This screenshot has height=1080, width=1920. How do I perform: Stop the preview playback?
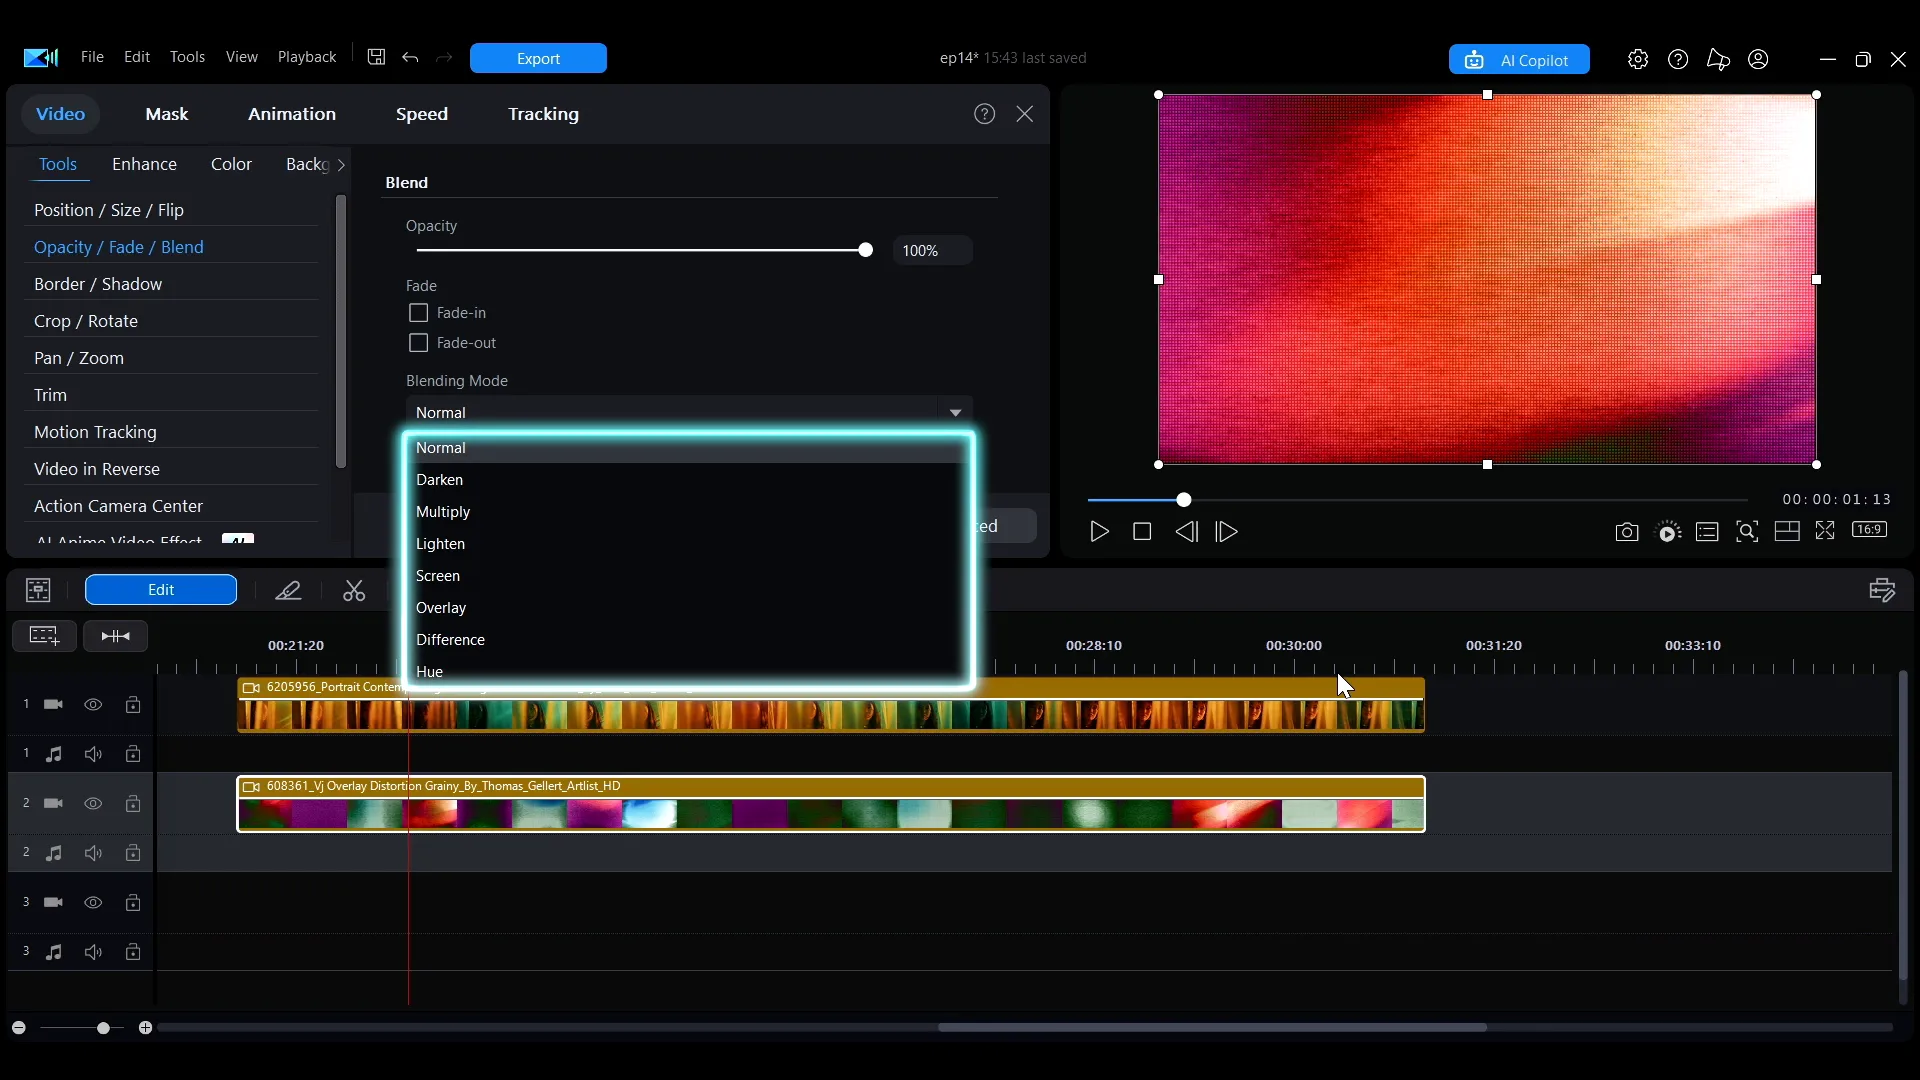click(x=1142, y=532)
